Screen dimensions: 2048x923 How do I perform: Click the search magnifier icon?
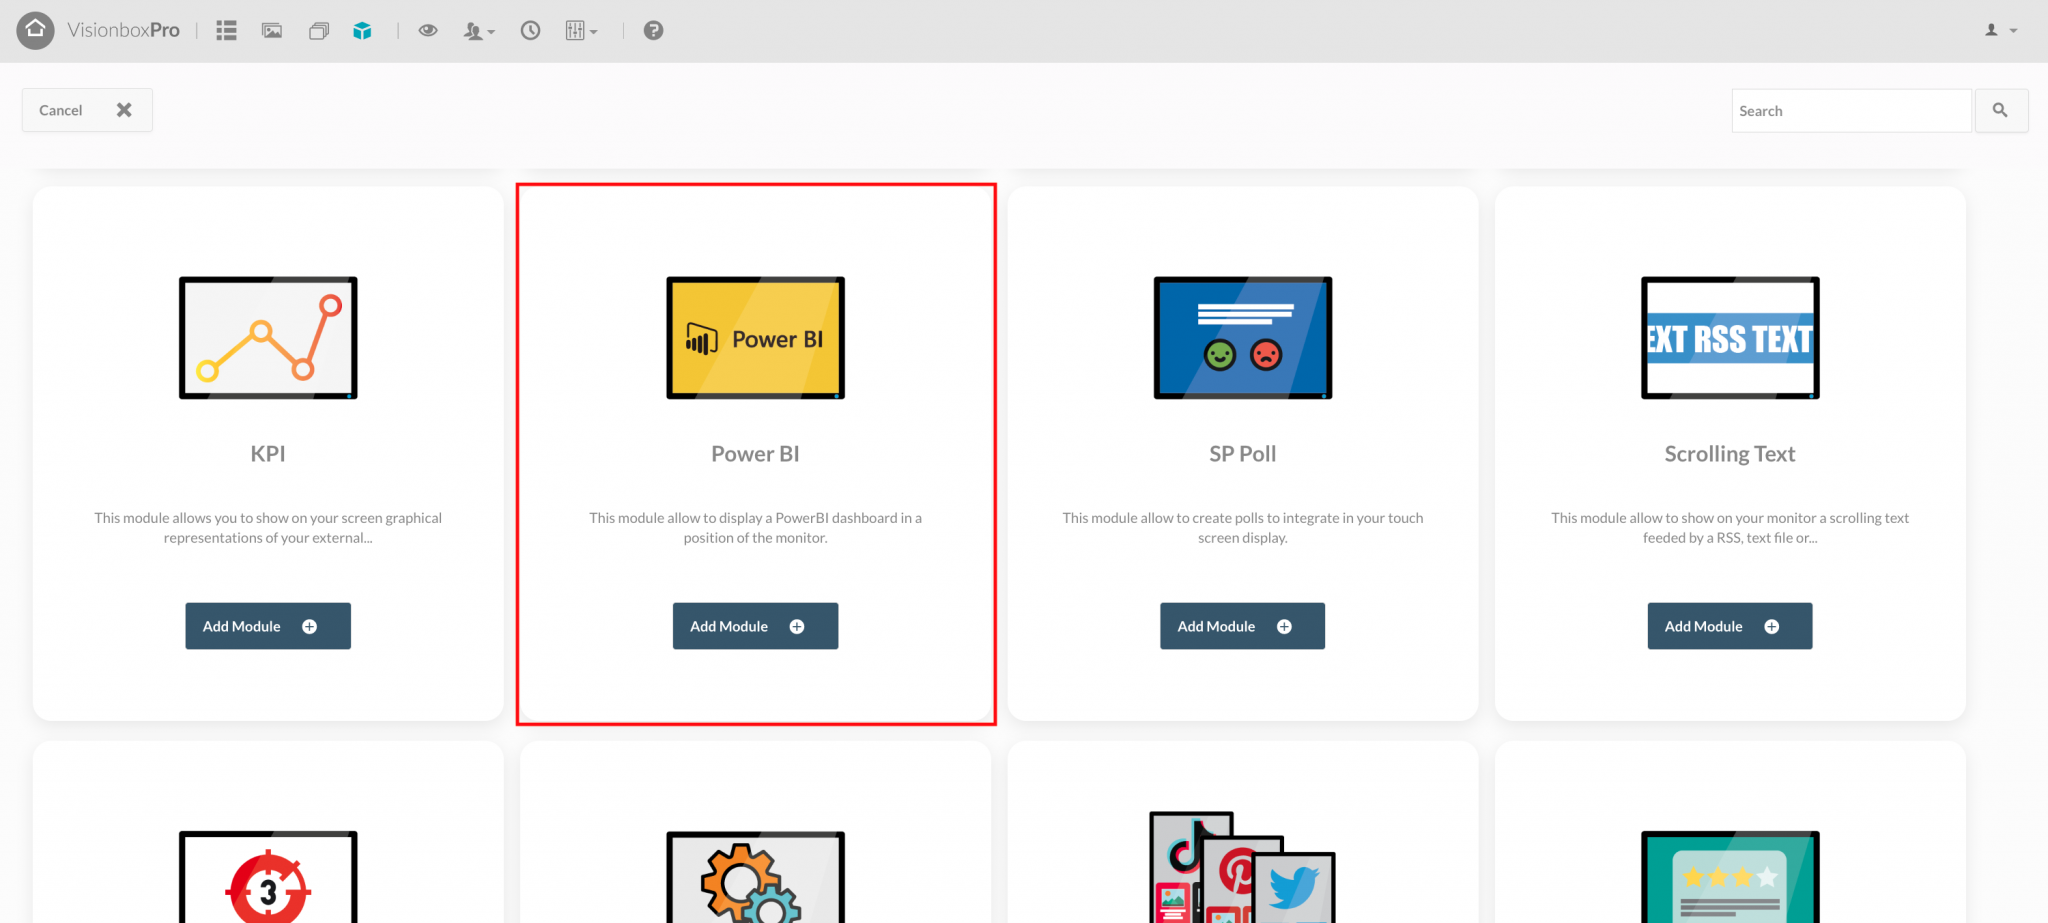(2001, 110)
